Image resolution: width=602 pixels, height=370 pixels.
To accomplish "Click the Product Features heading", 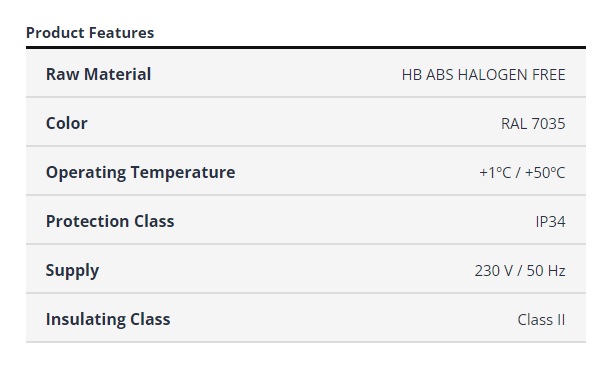I will tap(90, 33).
